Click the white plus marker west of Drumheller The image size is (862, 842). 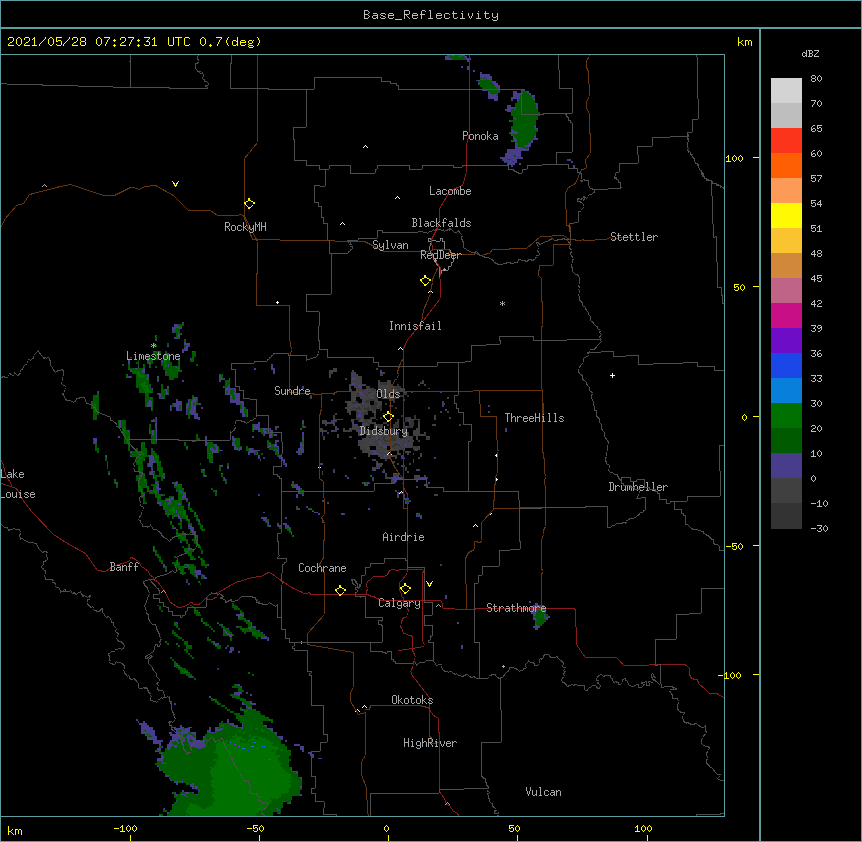click(x=612, y=375)
